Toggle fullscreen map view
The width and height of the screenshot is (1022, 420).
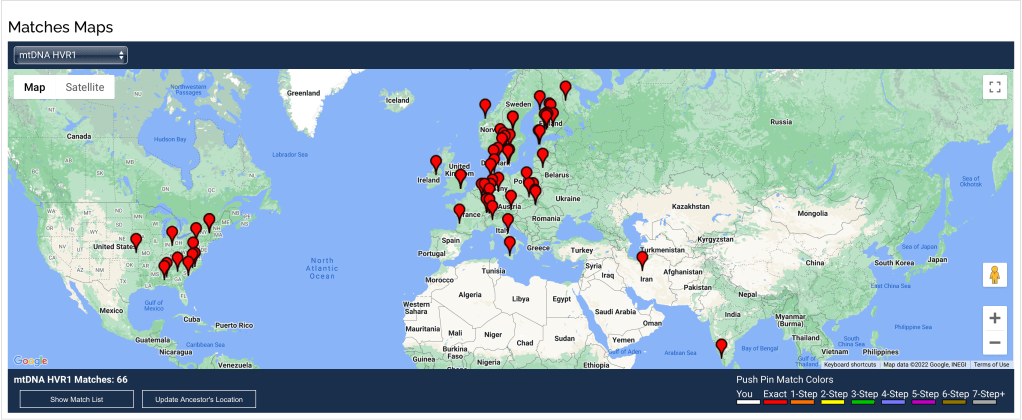[x=994, y=86]
